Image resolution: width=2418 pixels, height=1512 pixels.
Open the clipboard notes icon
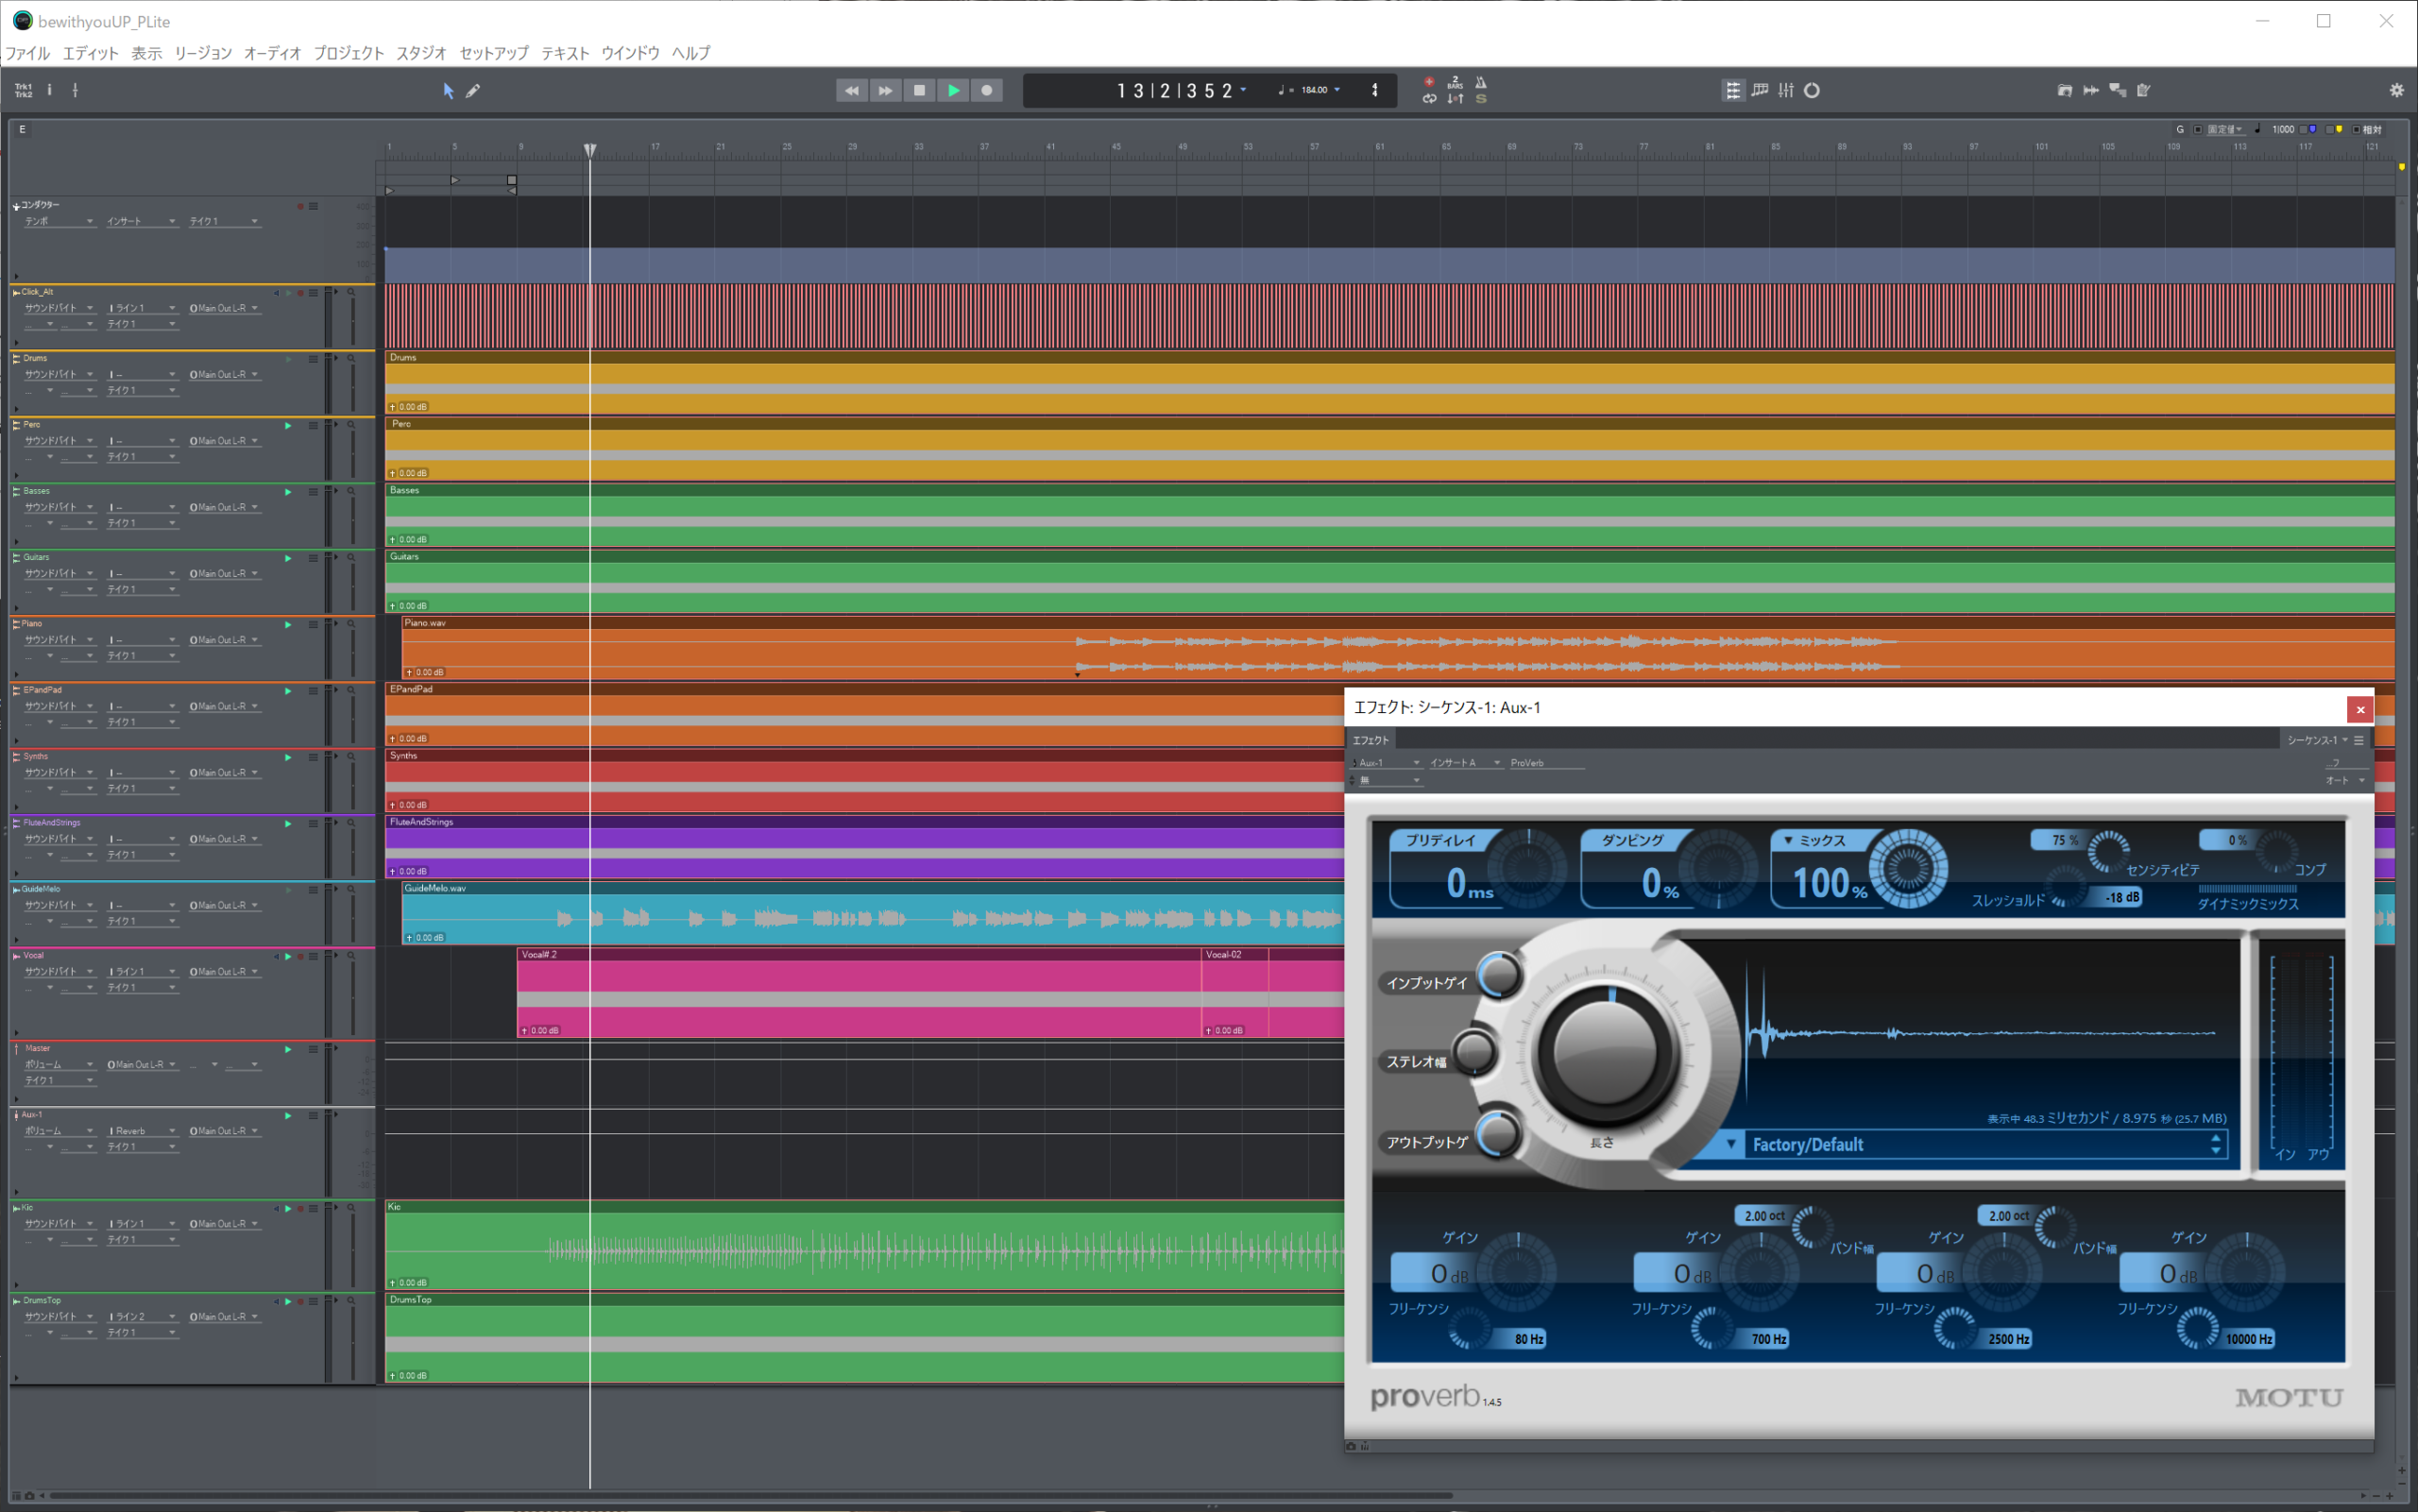2143,90
